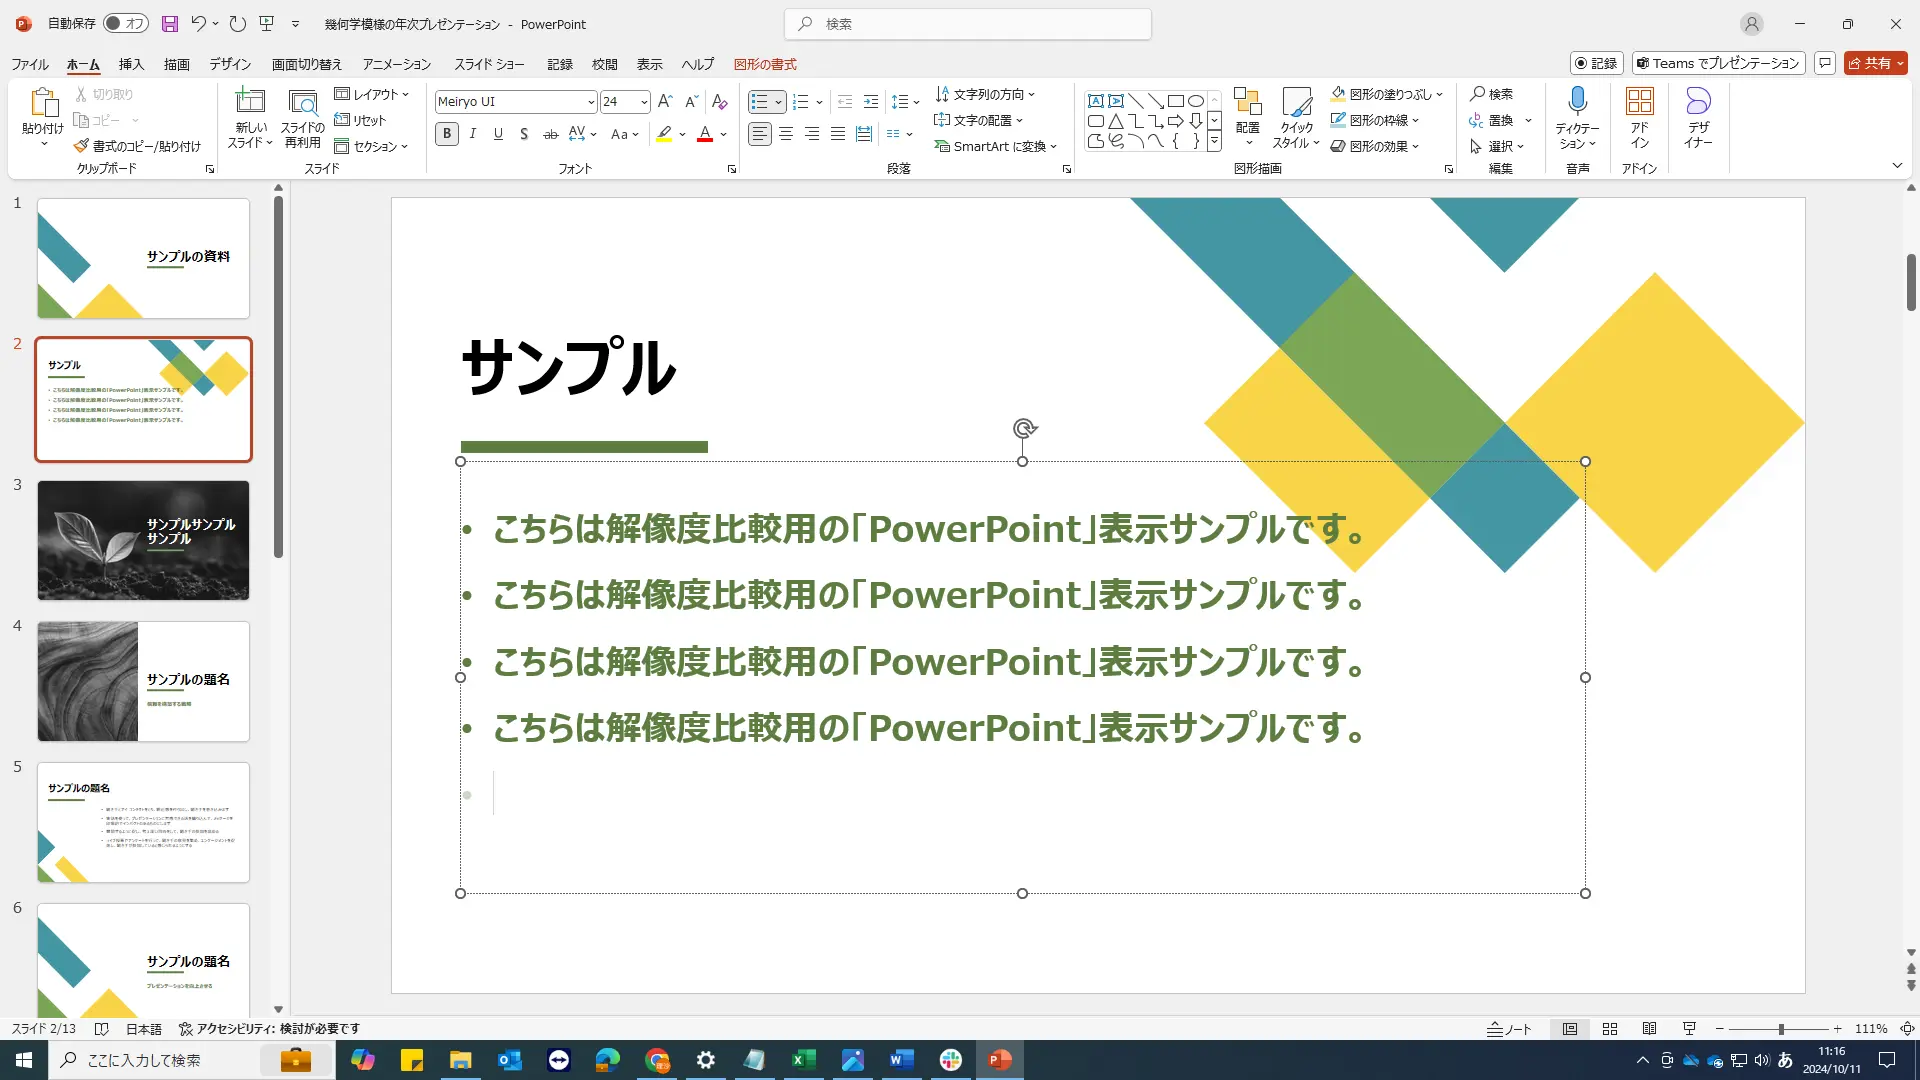Toggle text shadow S button

click(524, 134)
